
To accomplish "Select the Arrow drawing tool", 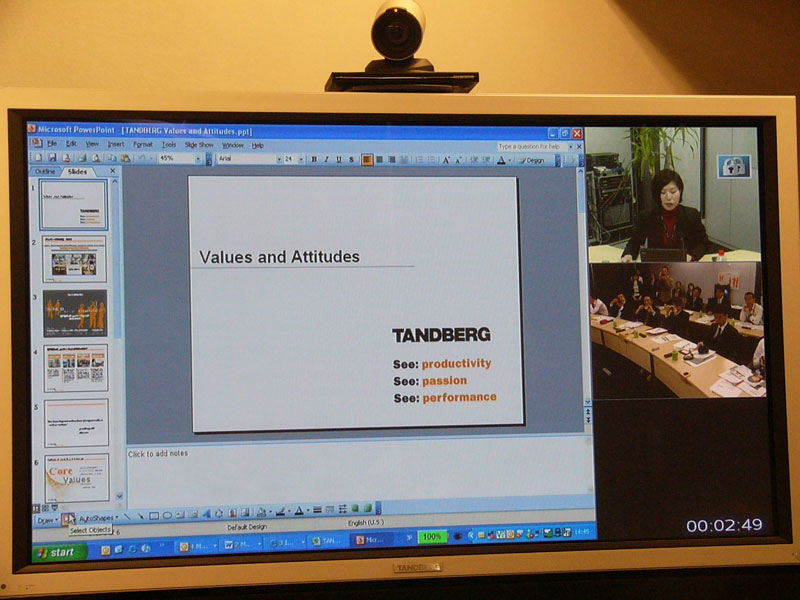I will point(140,516).
